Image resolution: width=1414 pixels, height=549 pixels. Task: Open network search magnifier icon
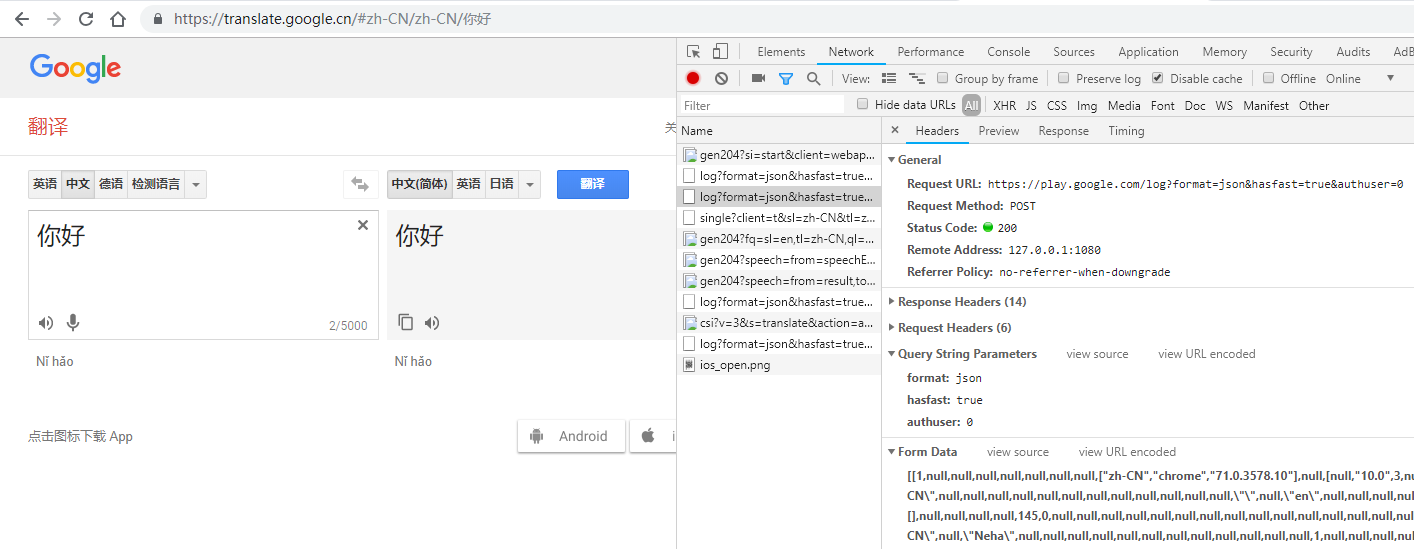pos(813,78)
